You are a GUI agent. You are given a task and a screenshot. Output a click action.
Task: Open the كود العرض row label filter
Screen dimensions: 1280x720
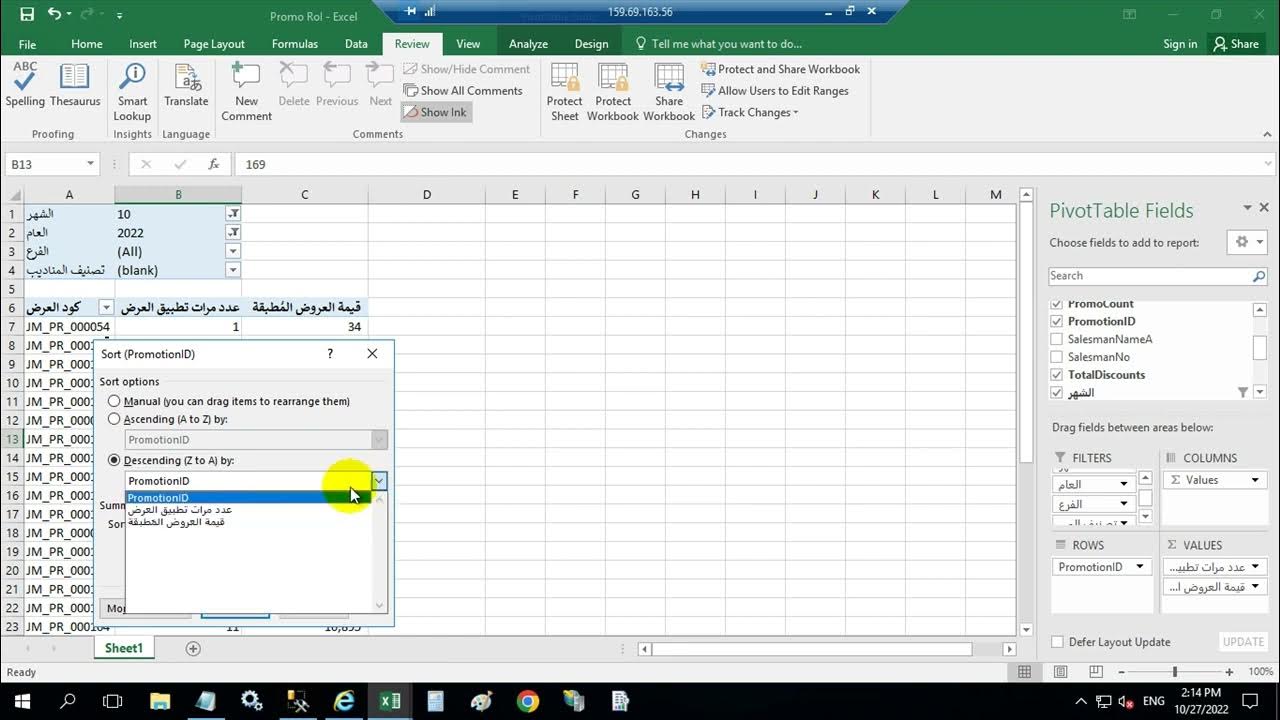(x=106, y=308)
